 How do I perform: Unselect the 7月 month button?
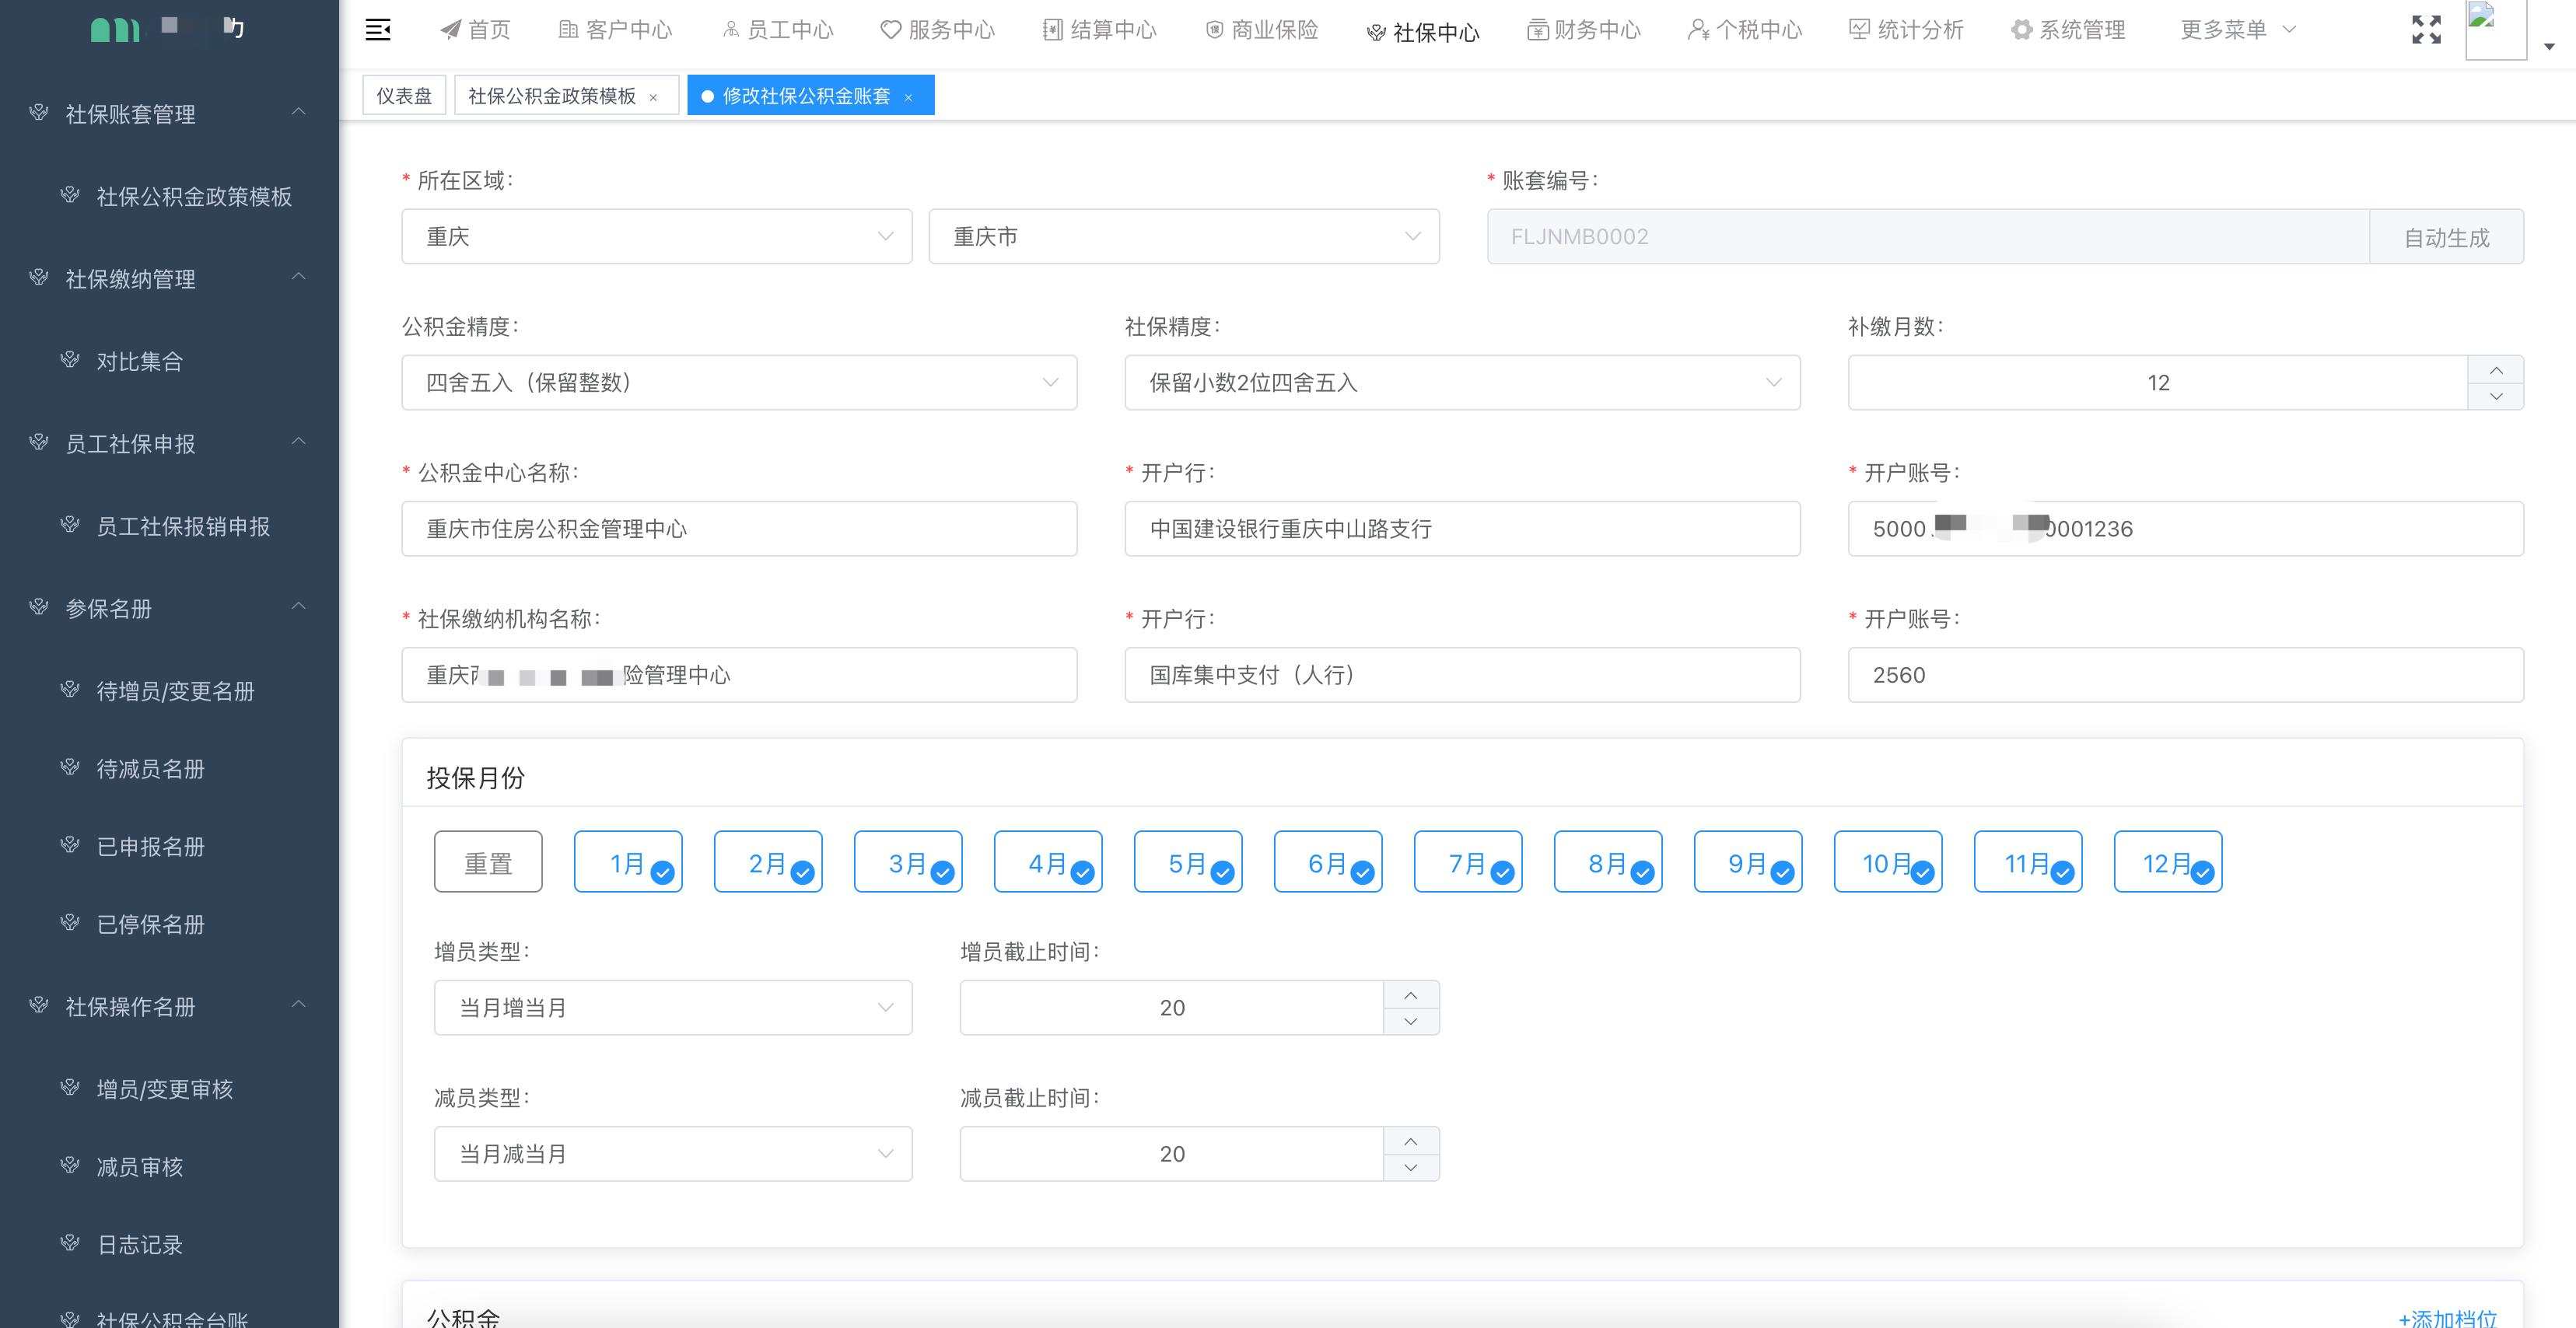(x=1467, y=860)
